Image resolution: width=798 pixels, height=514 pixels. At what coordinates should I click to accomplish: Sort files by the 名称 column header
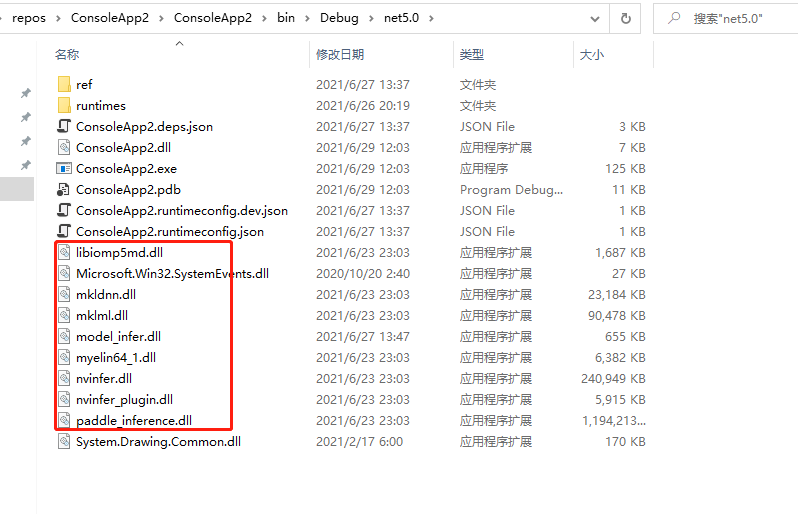[x=67, y=55]
